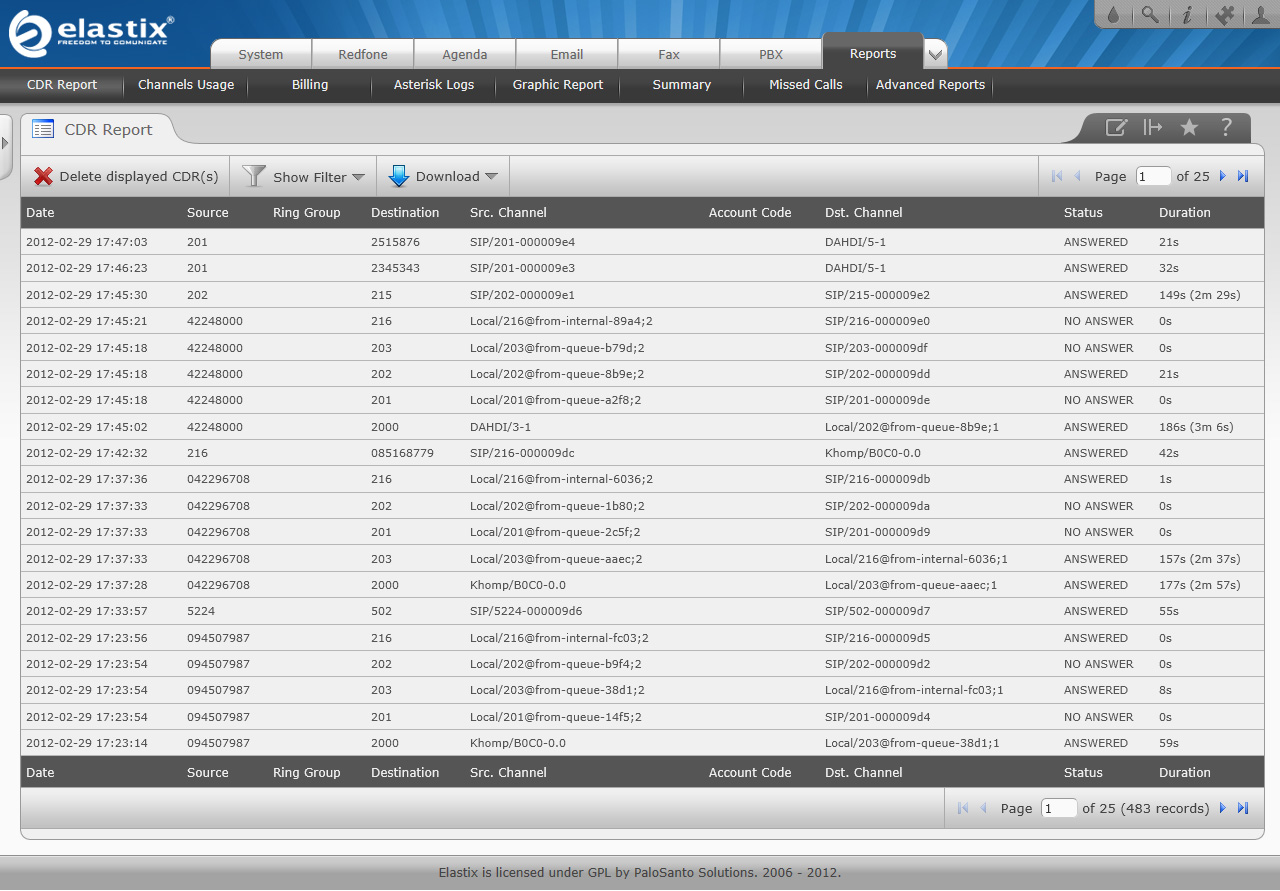Click the arrow panel toggle icon beside star
Image resolution: width=1280 pixels, height=891 pixels.
1153,127
